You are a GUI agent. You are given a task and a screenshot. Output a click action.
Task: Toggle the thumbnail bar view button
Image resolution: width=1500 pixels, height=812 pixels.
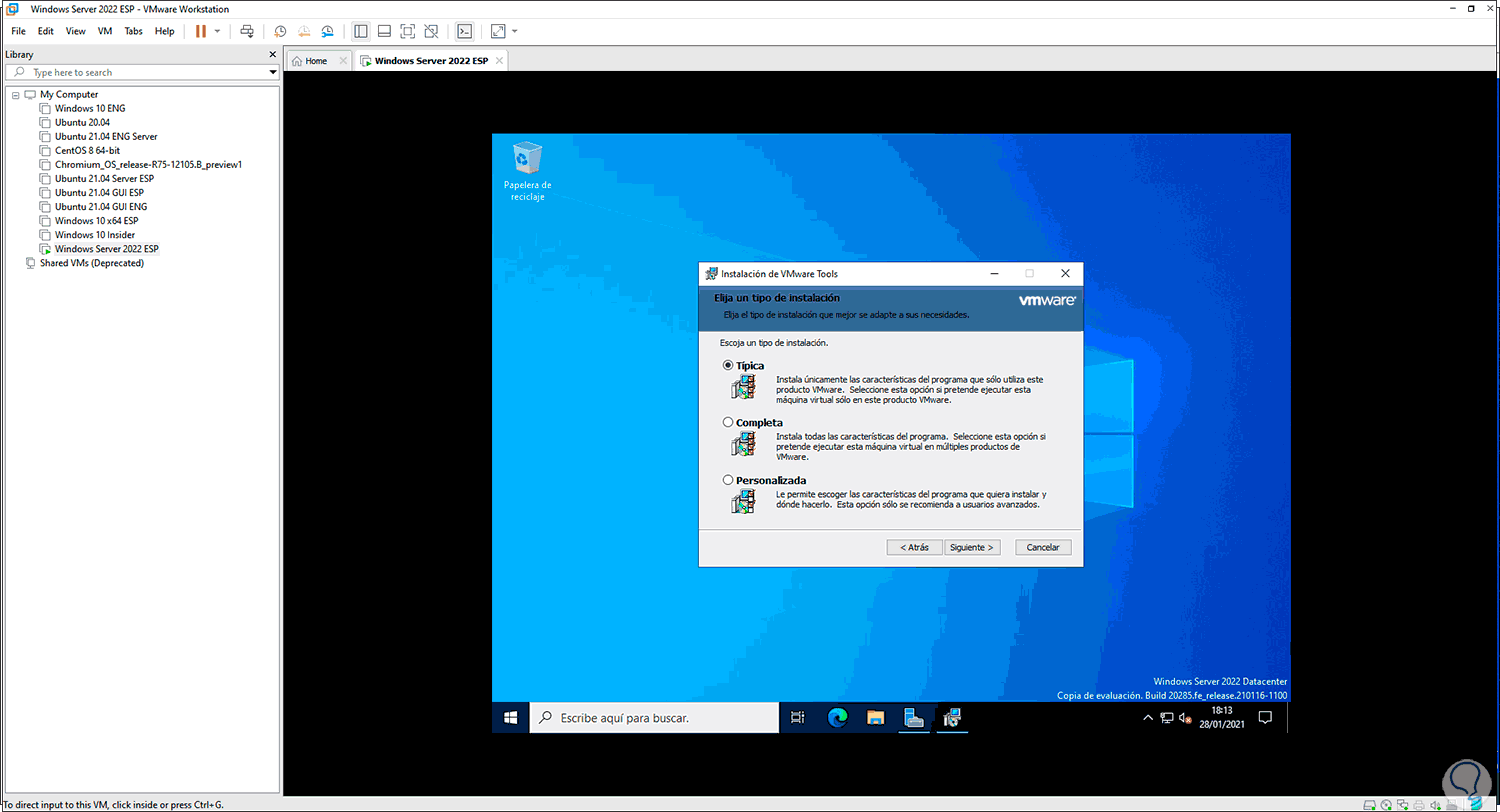(x=384, y=31)
